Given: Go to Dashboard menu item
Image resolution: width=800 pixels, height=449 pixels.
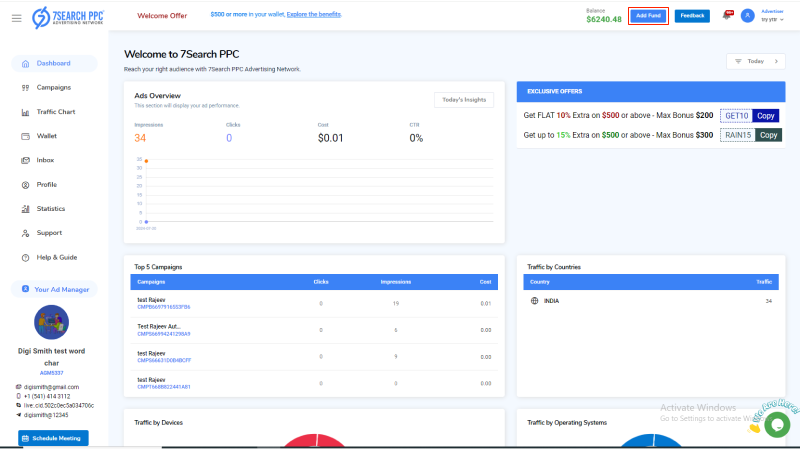Looking at the screenshot, I should tap(54, 63).
